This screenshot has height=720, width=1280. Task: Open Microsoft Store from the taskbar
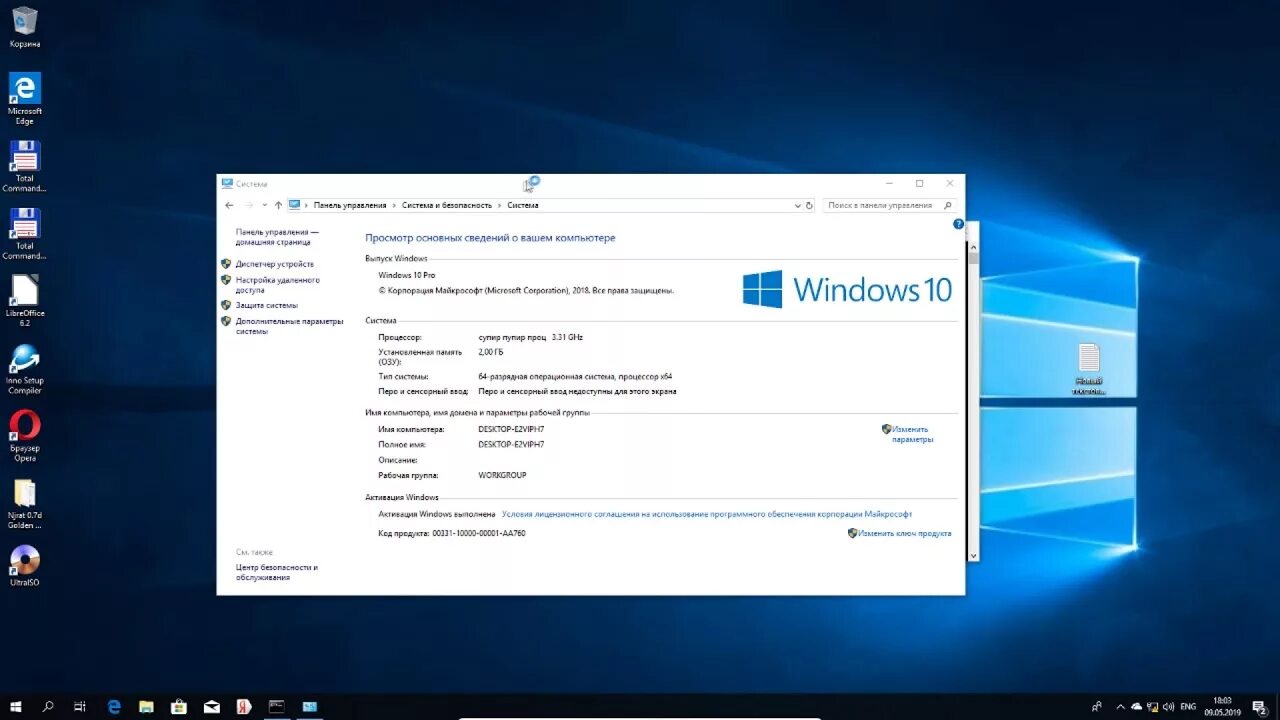(179, 706)
